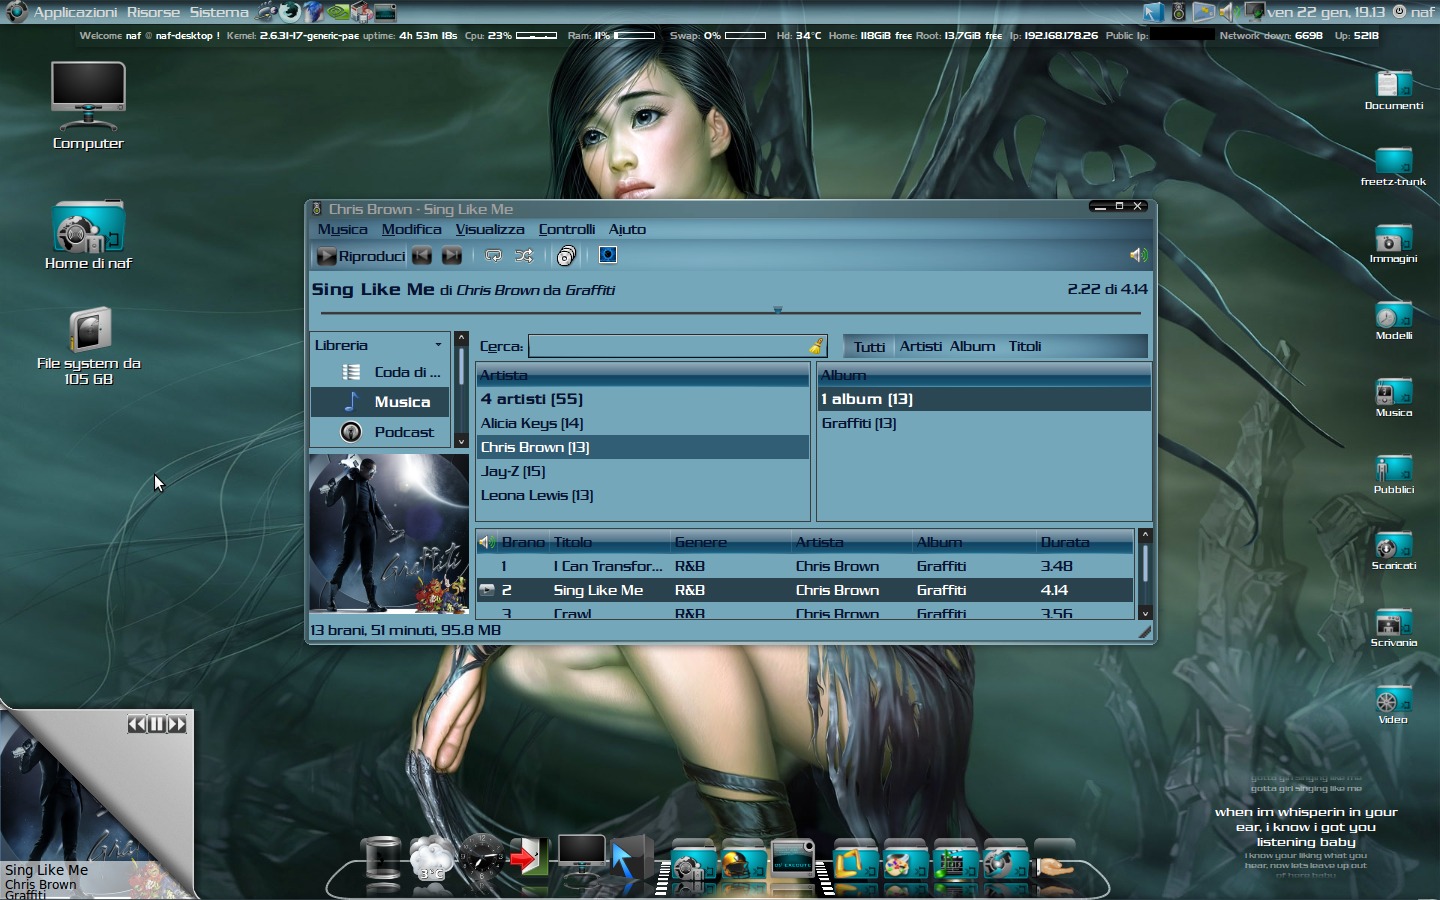Viewport: 1440px width, 900px height.
Task: Select Leona Lewis in artist list
Action: pos(642,495)
